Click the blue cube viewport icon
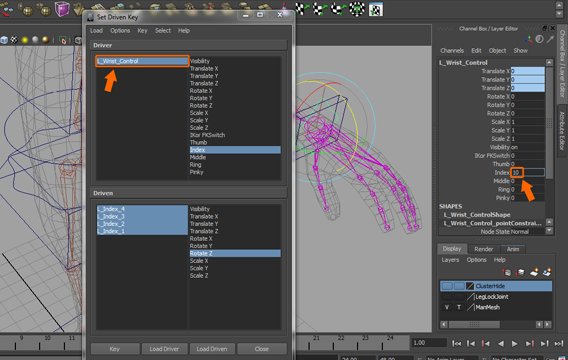The width and height of the screenshot is (568, 360). 4,40
